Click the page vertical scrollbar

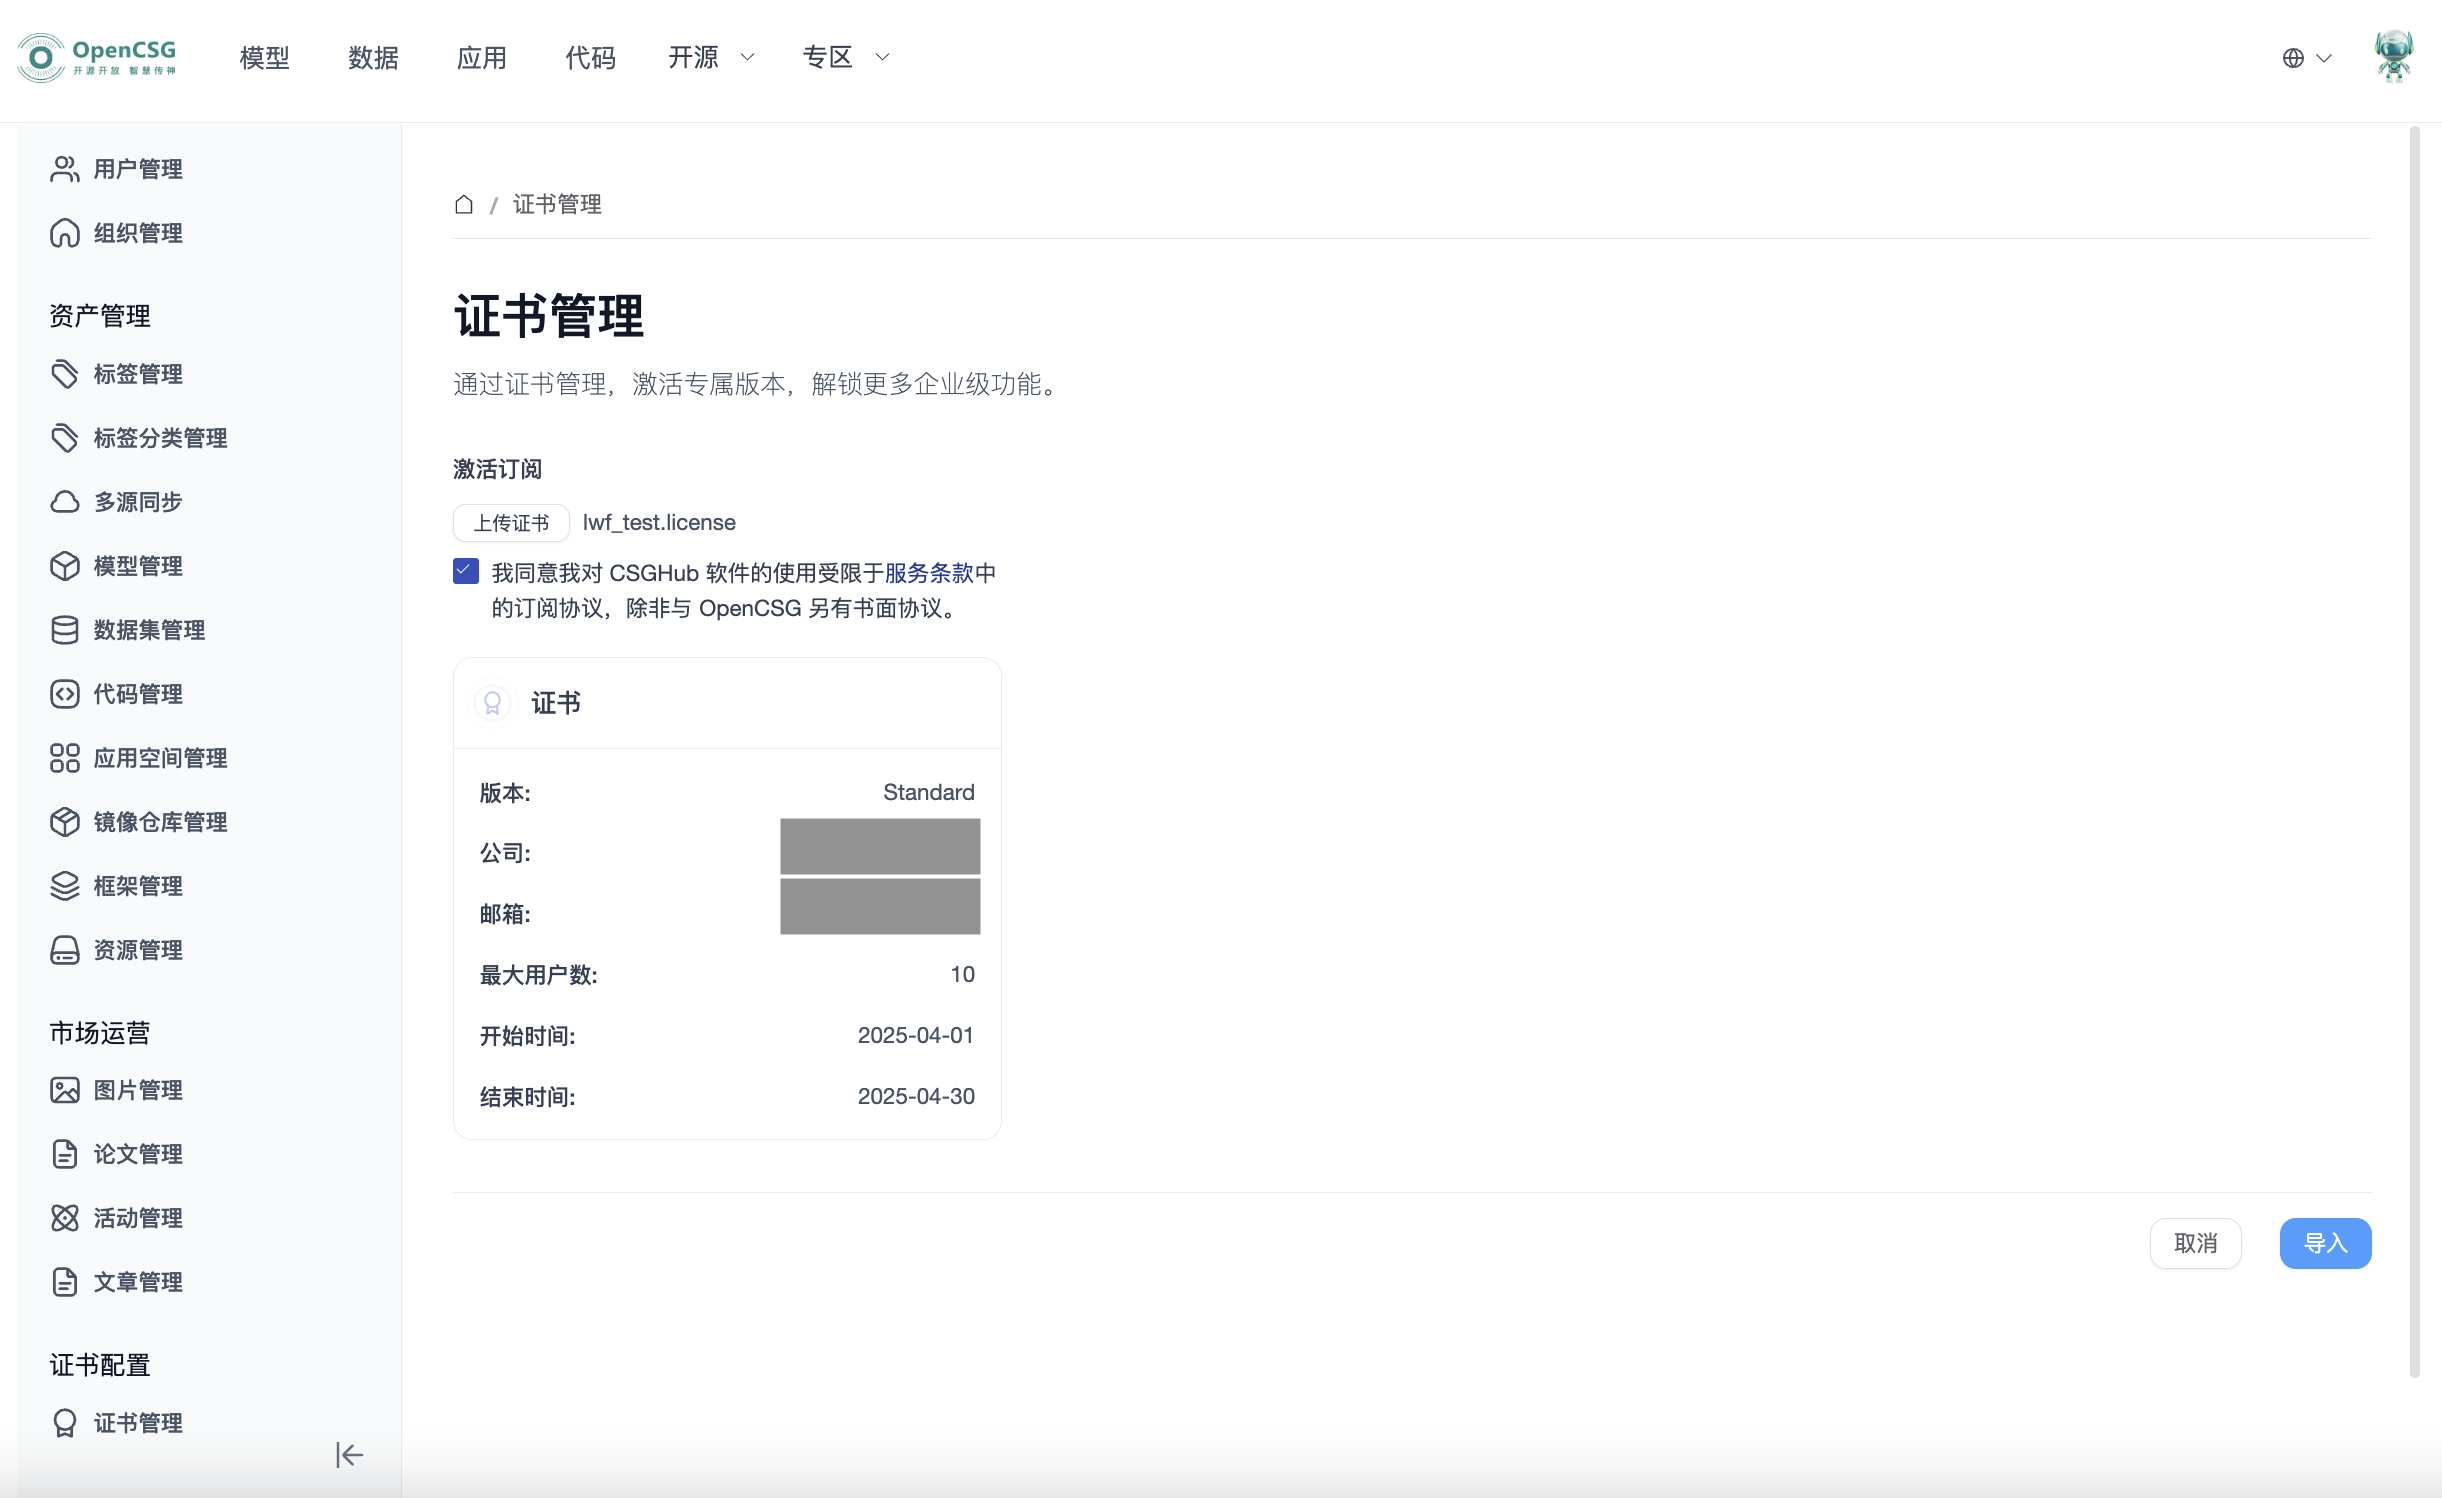(2415, 750)
